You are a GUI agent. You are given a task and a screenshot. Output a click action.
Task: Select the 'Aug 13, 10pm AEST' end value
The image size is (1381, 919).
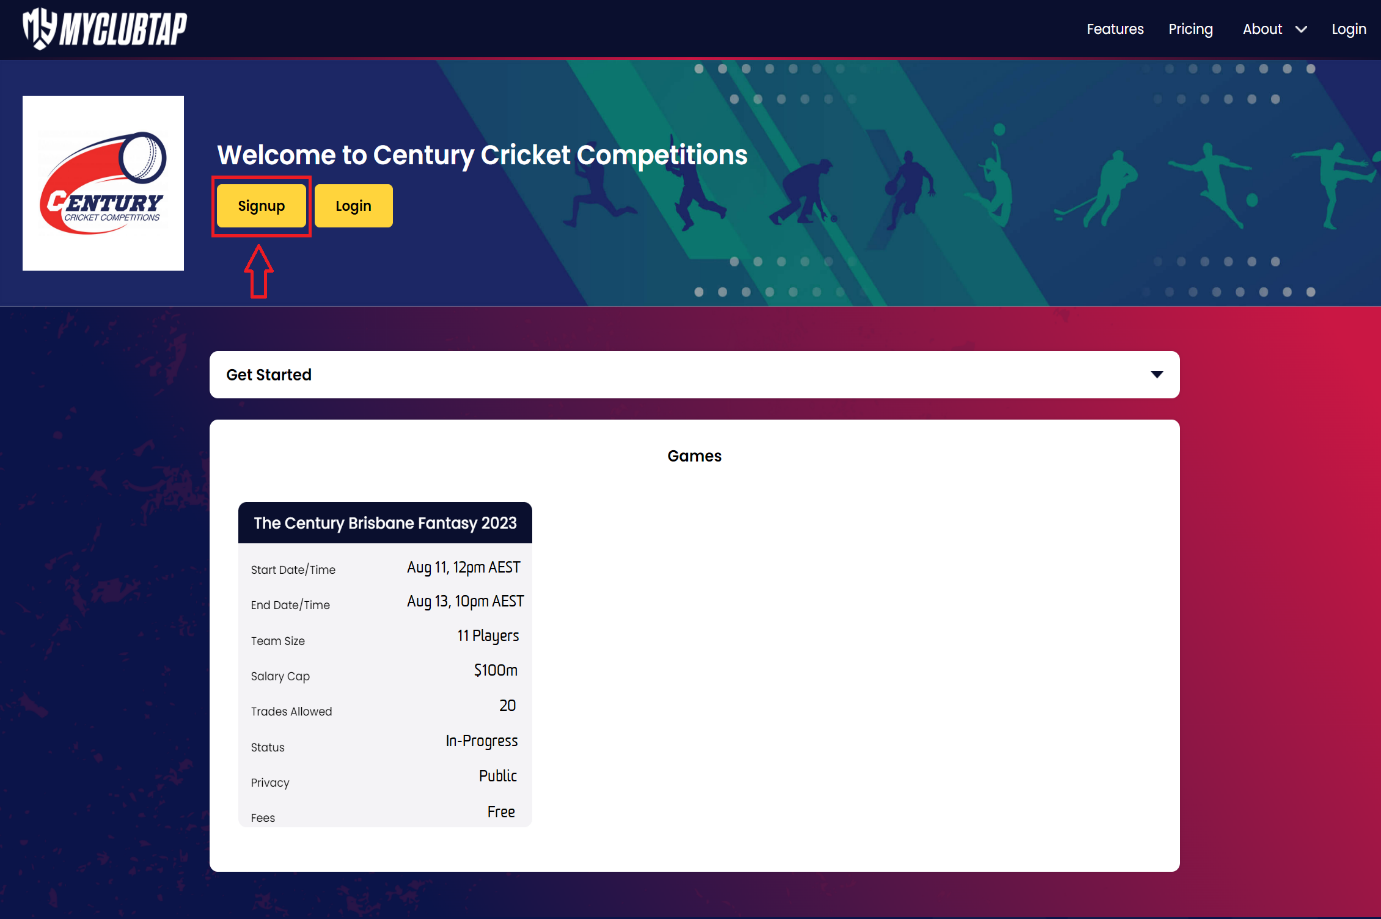pos(465,601)
